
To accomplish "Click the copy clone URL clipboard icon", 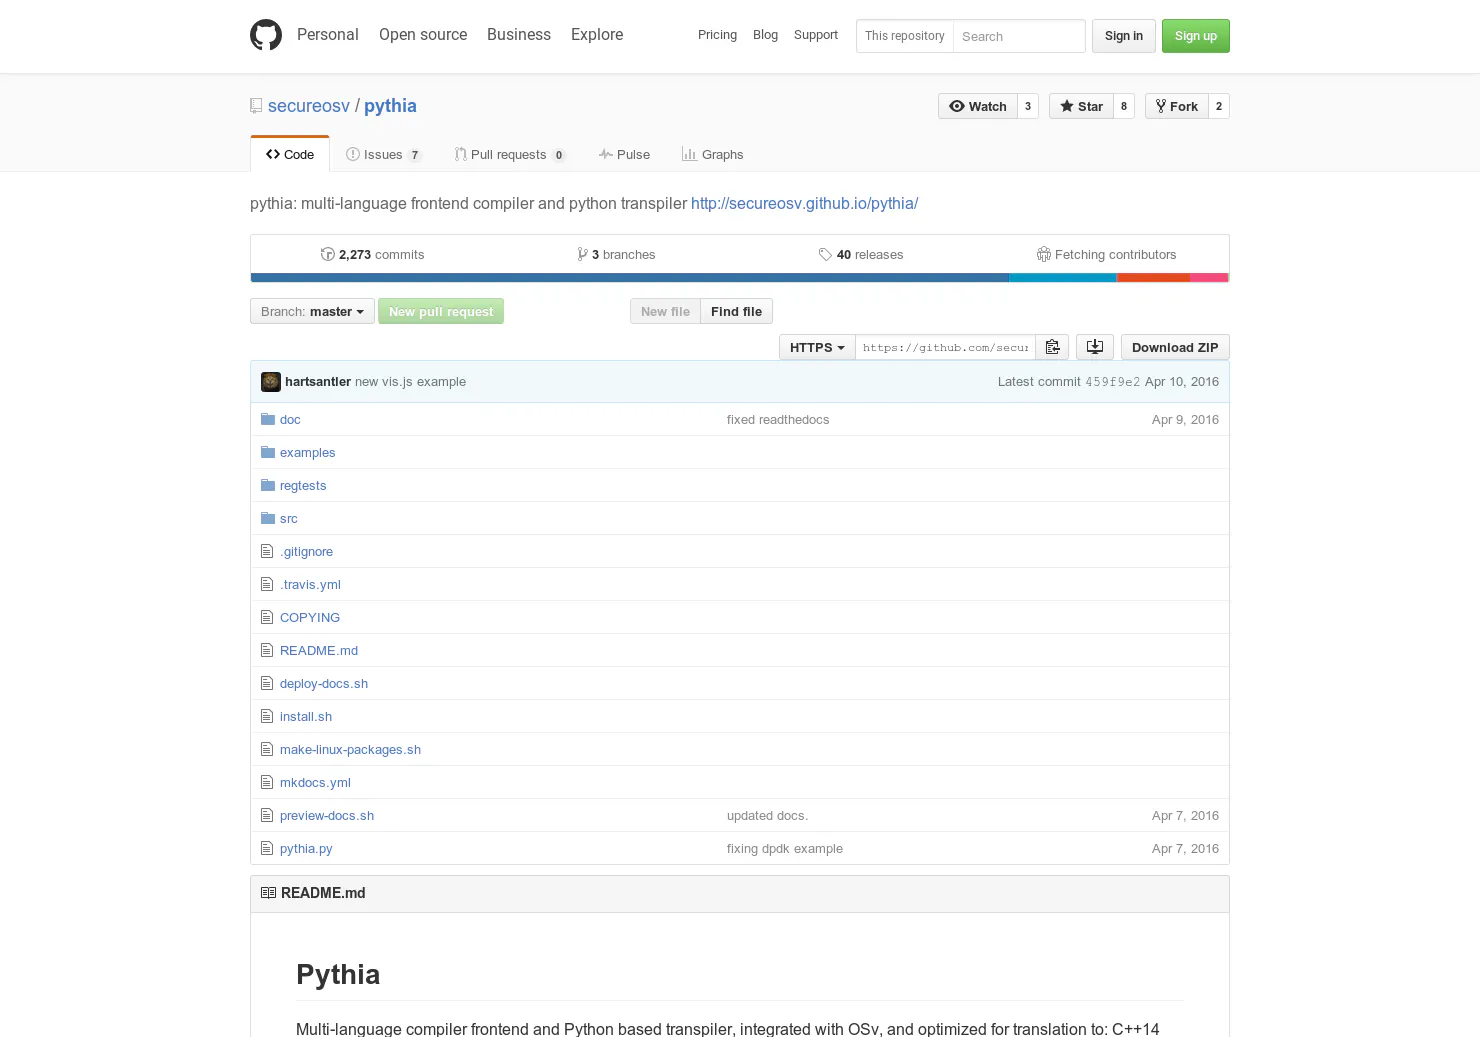I will 1052,347.
